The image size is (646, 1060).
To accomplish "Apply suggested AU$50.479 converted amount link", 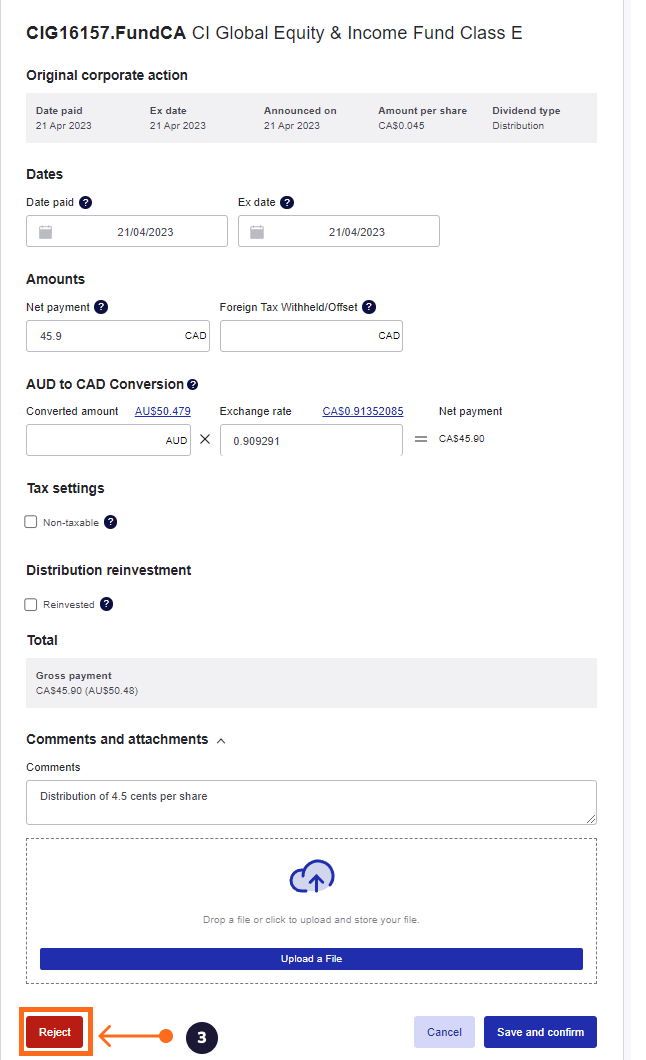I will (x=163, y=411).
